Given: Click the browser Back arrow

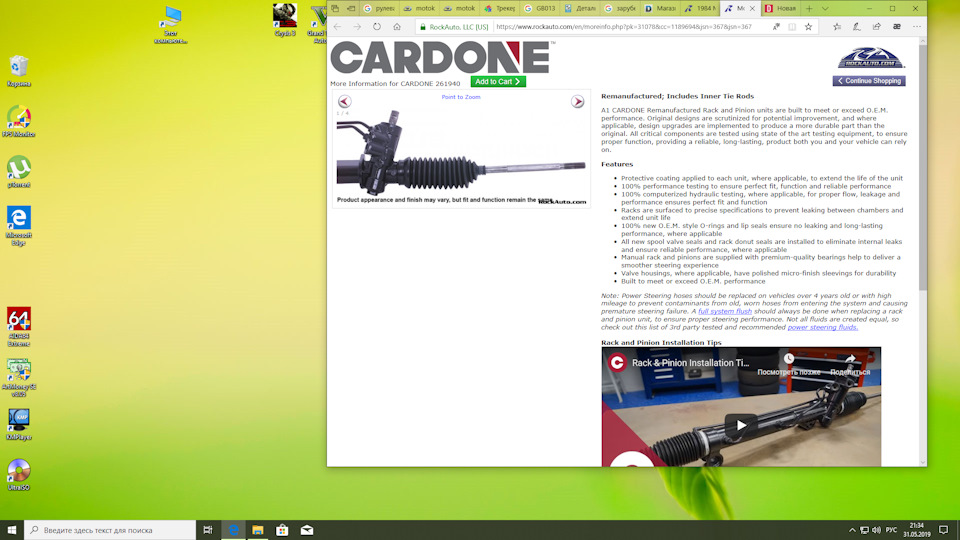Looking at the screenshot, I should point(337,26).
